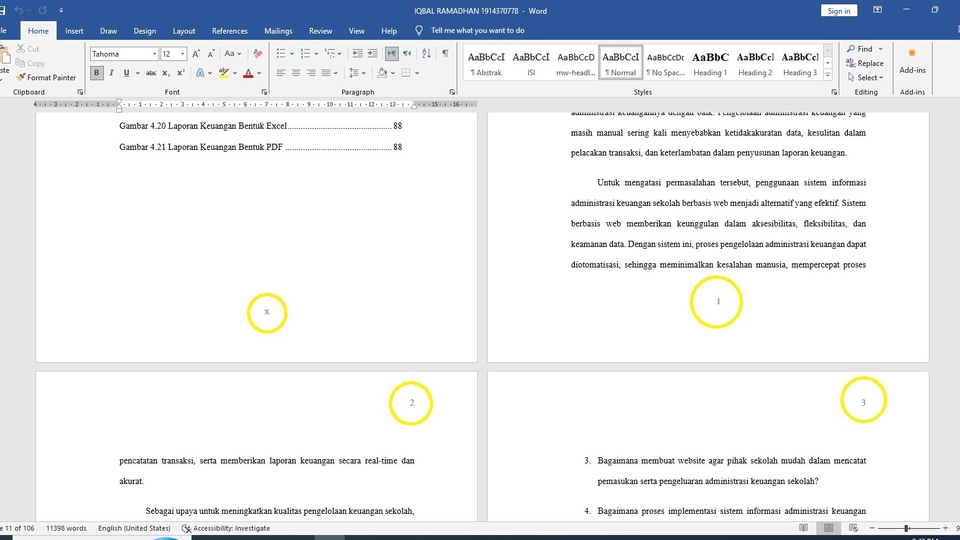Increase the paragraph indent
This screenshot has height=540, width=960.
(371, 54)
